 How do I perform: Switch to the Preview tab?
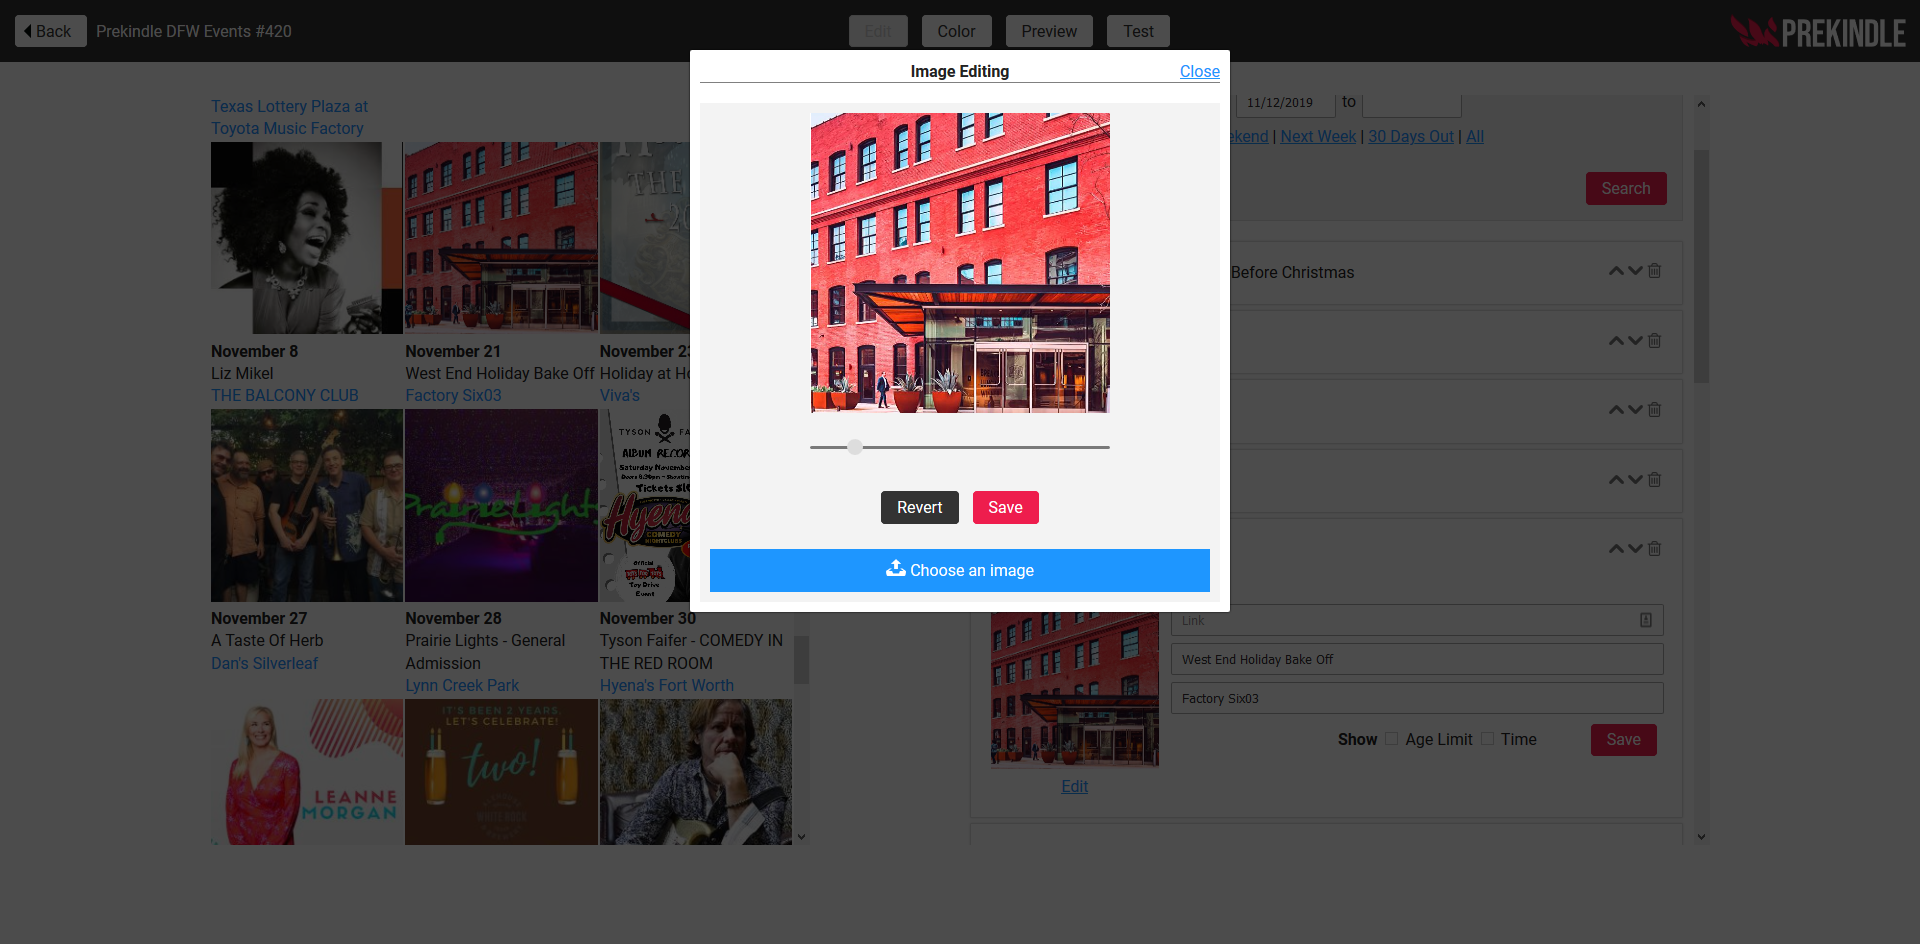[x=1048, y=31]
